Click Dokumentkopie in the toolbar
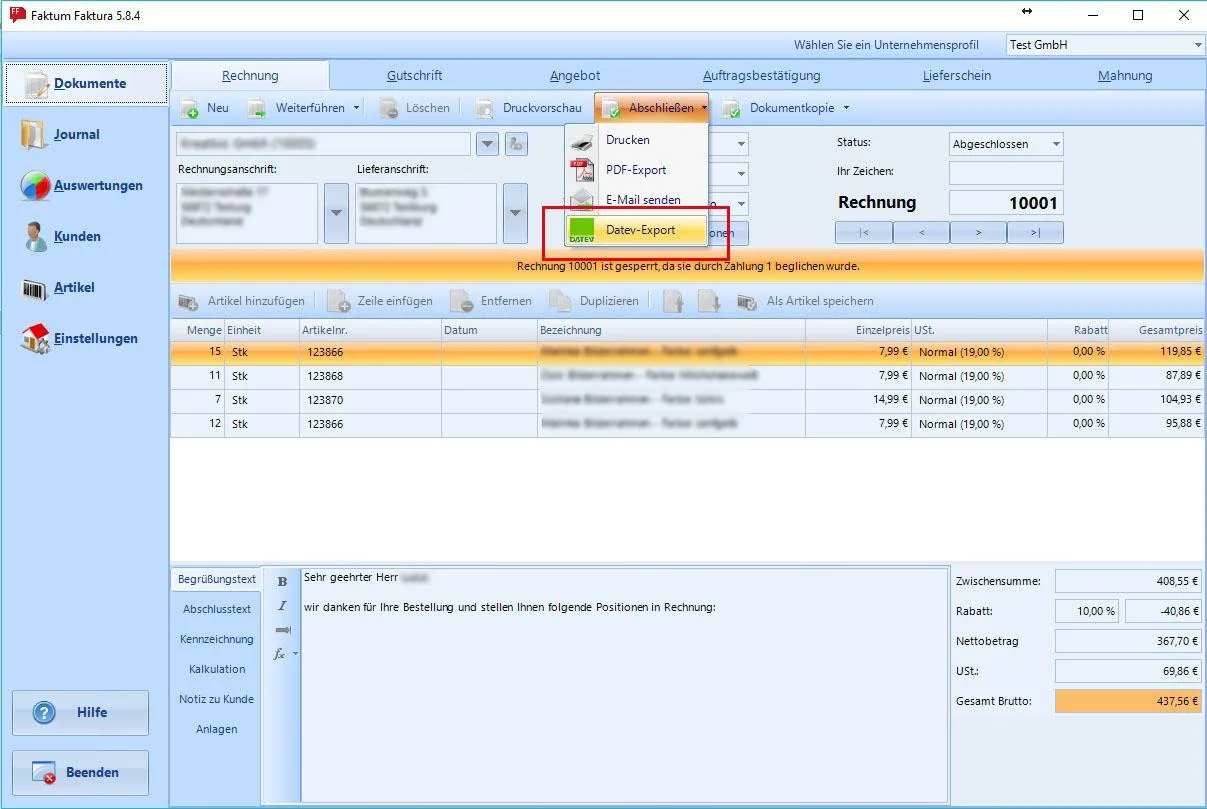Screen dimensions: 1207x809 (778, 108)
